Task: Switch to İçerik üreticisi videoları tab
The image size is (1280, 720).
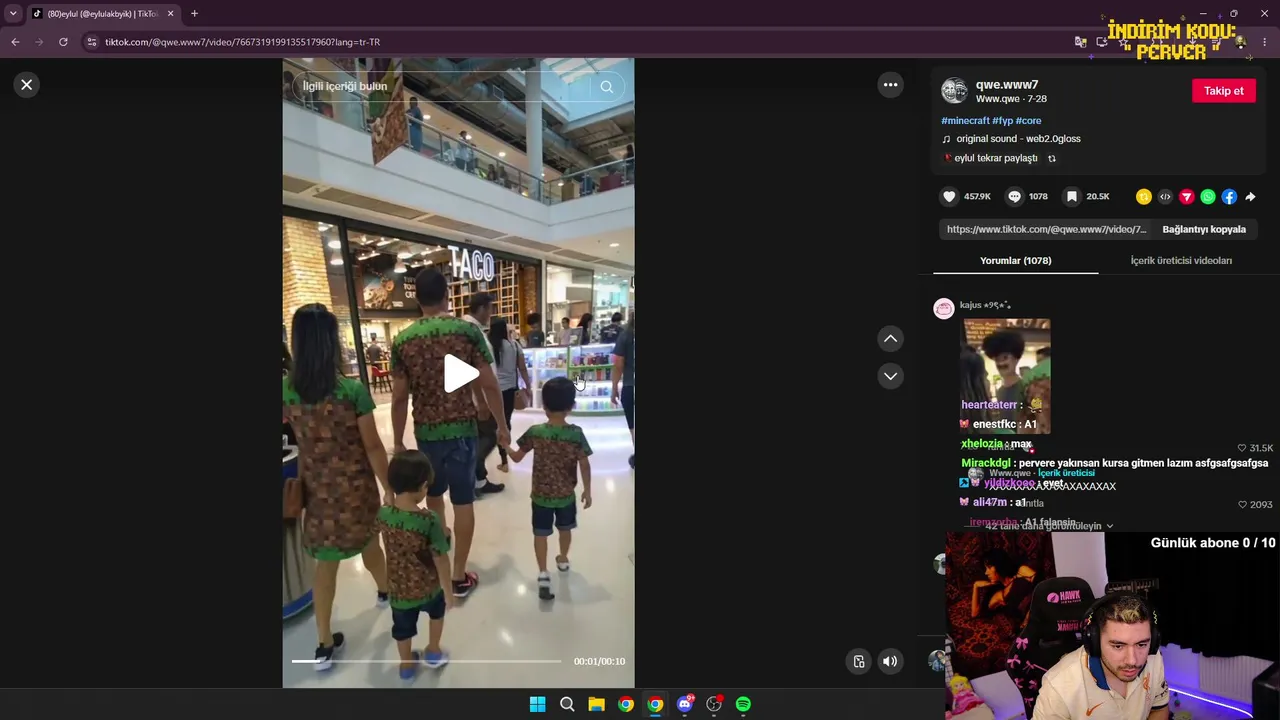Action: (x=1181, y=261)
